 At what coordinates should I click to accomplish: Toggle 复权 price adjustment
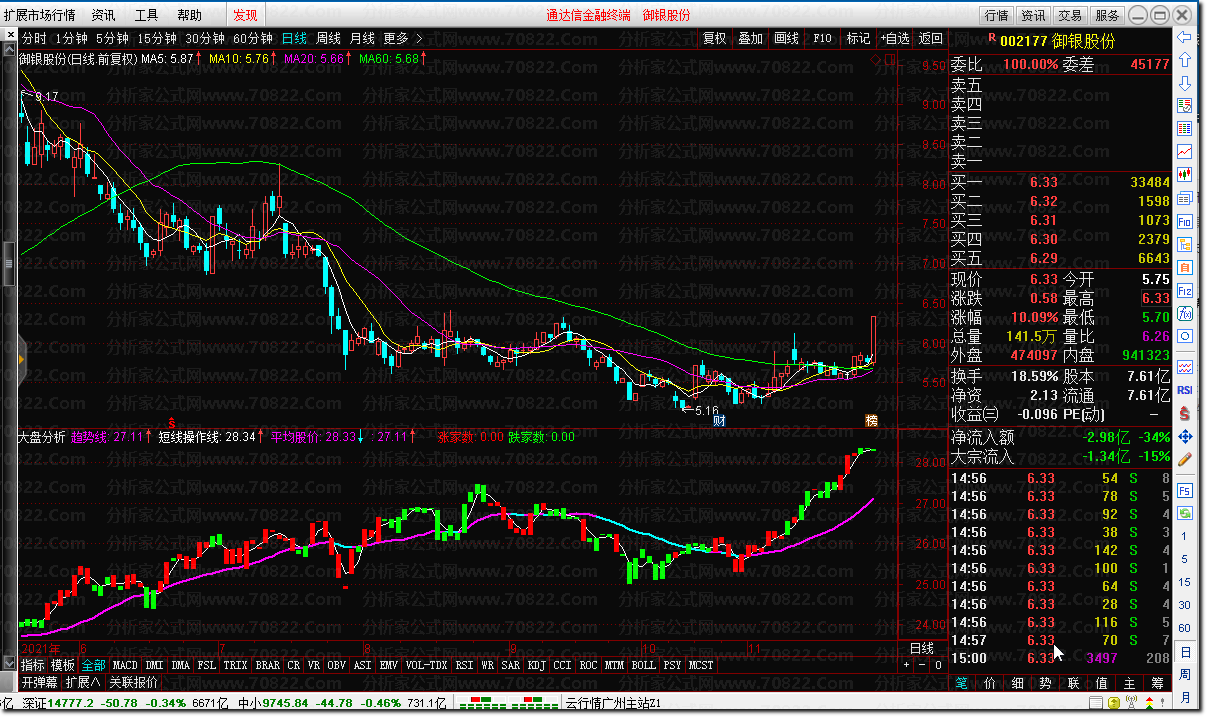point(715,38)
